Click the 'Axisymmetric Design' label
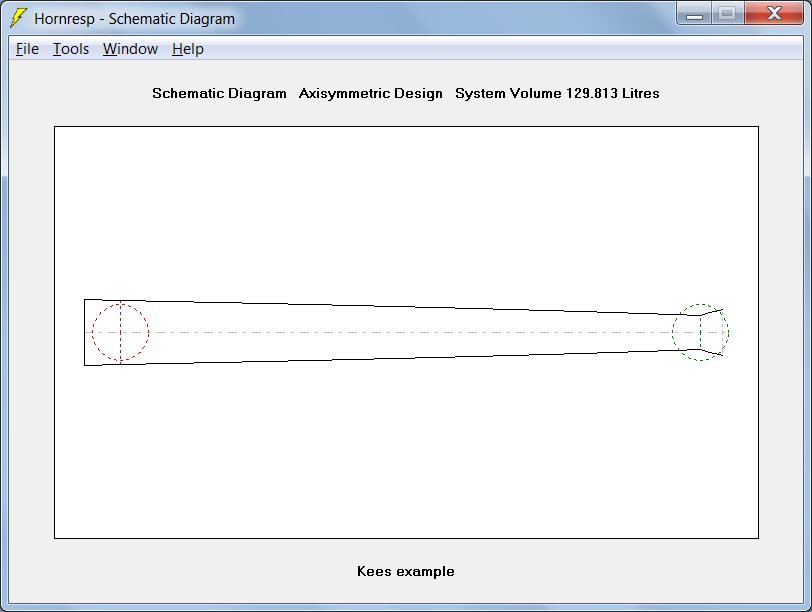Image resolution: width=812 pixels, height=612 pixels. coord(371,93)
